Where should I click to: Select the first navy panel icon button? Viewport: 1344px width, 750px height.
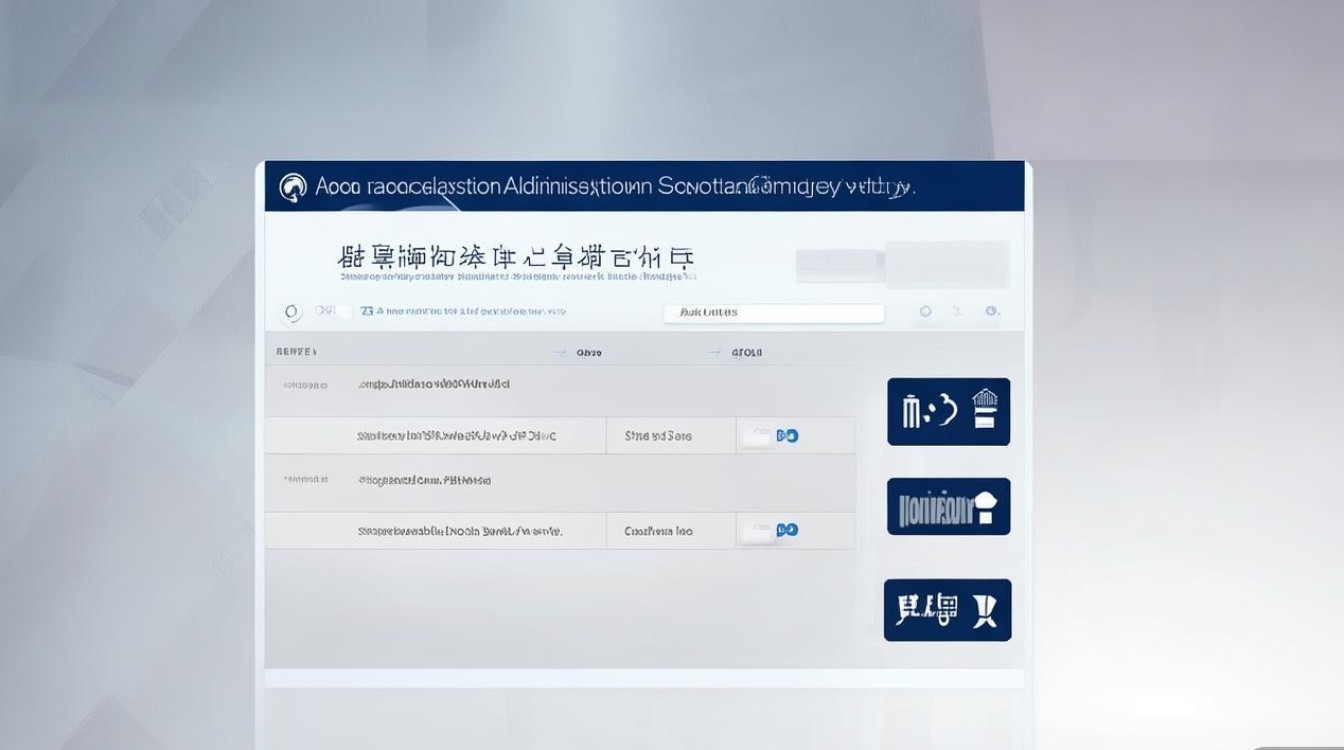click(x=948, y=412)
